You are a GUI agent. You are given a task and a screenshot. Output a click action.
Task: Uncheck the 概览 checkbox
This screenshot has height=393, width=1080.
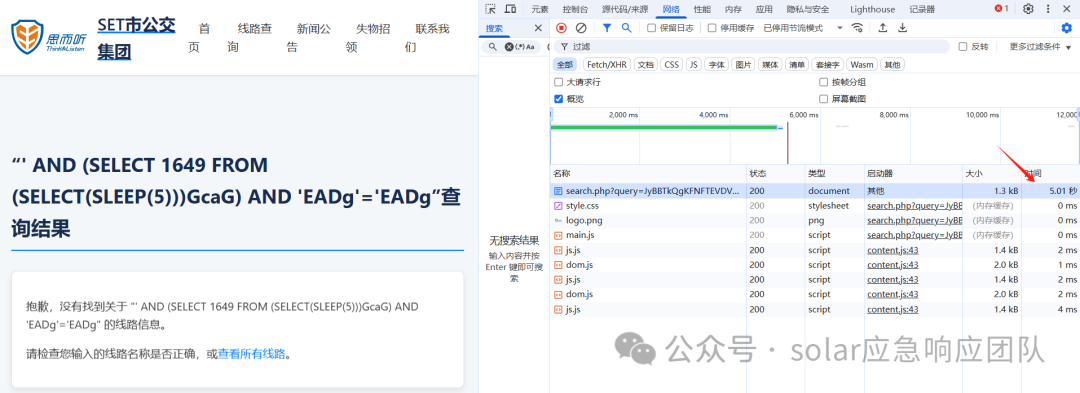coord(559,99)
